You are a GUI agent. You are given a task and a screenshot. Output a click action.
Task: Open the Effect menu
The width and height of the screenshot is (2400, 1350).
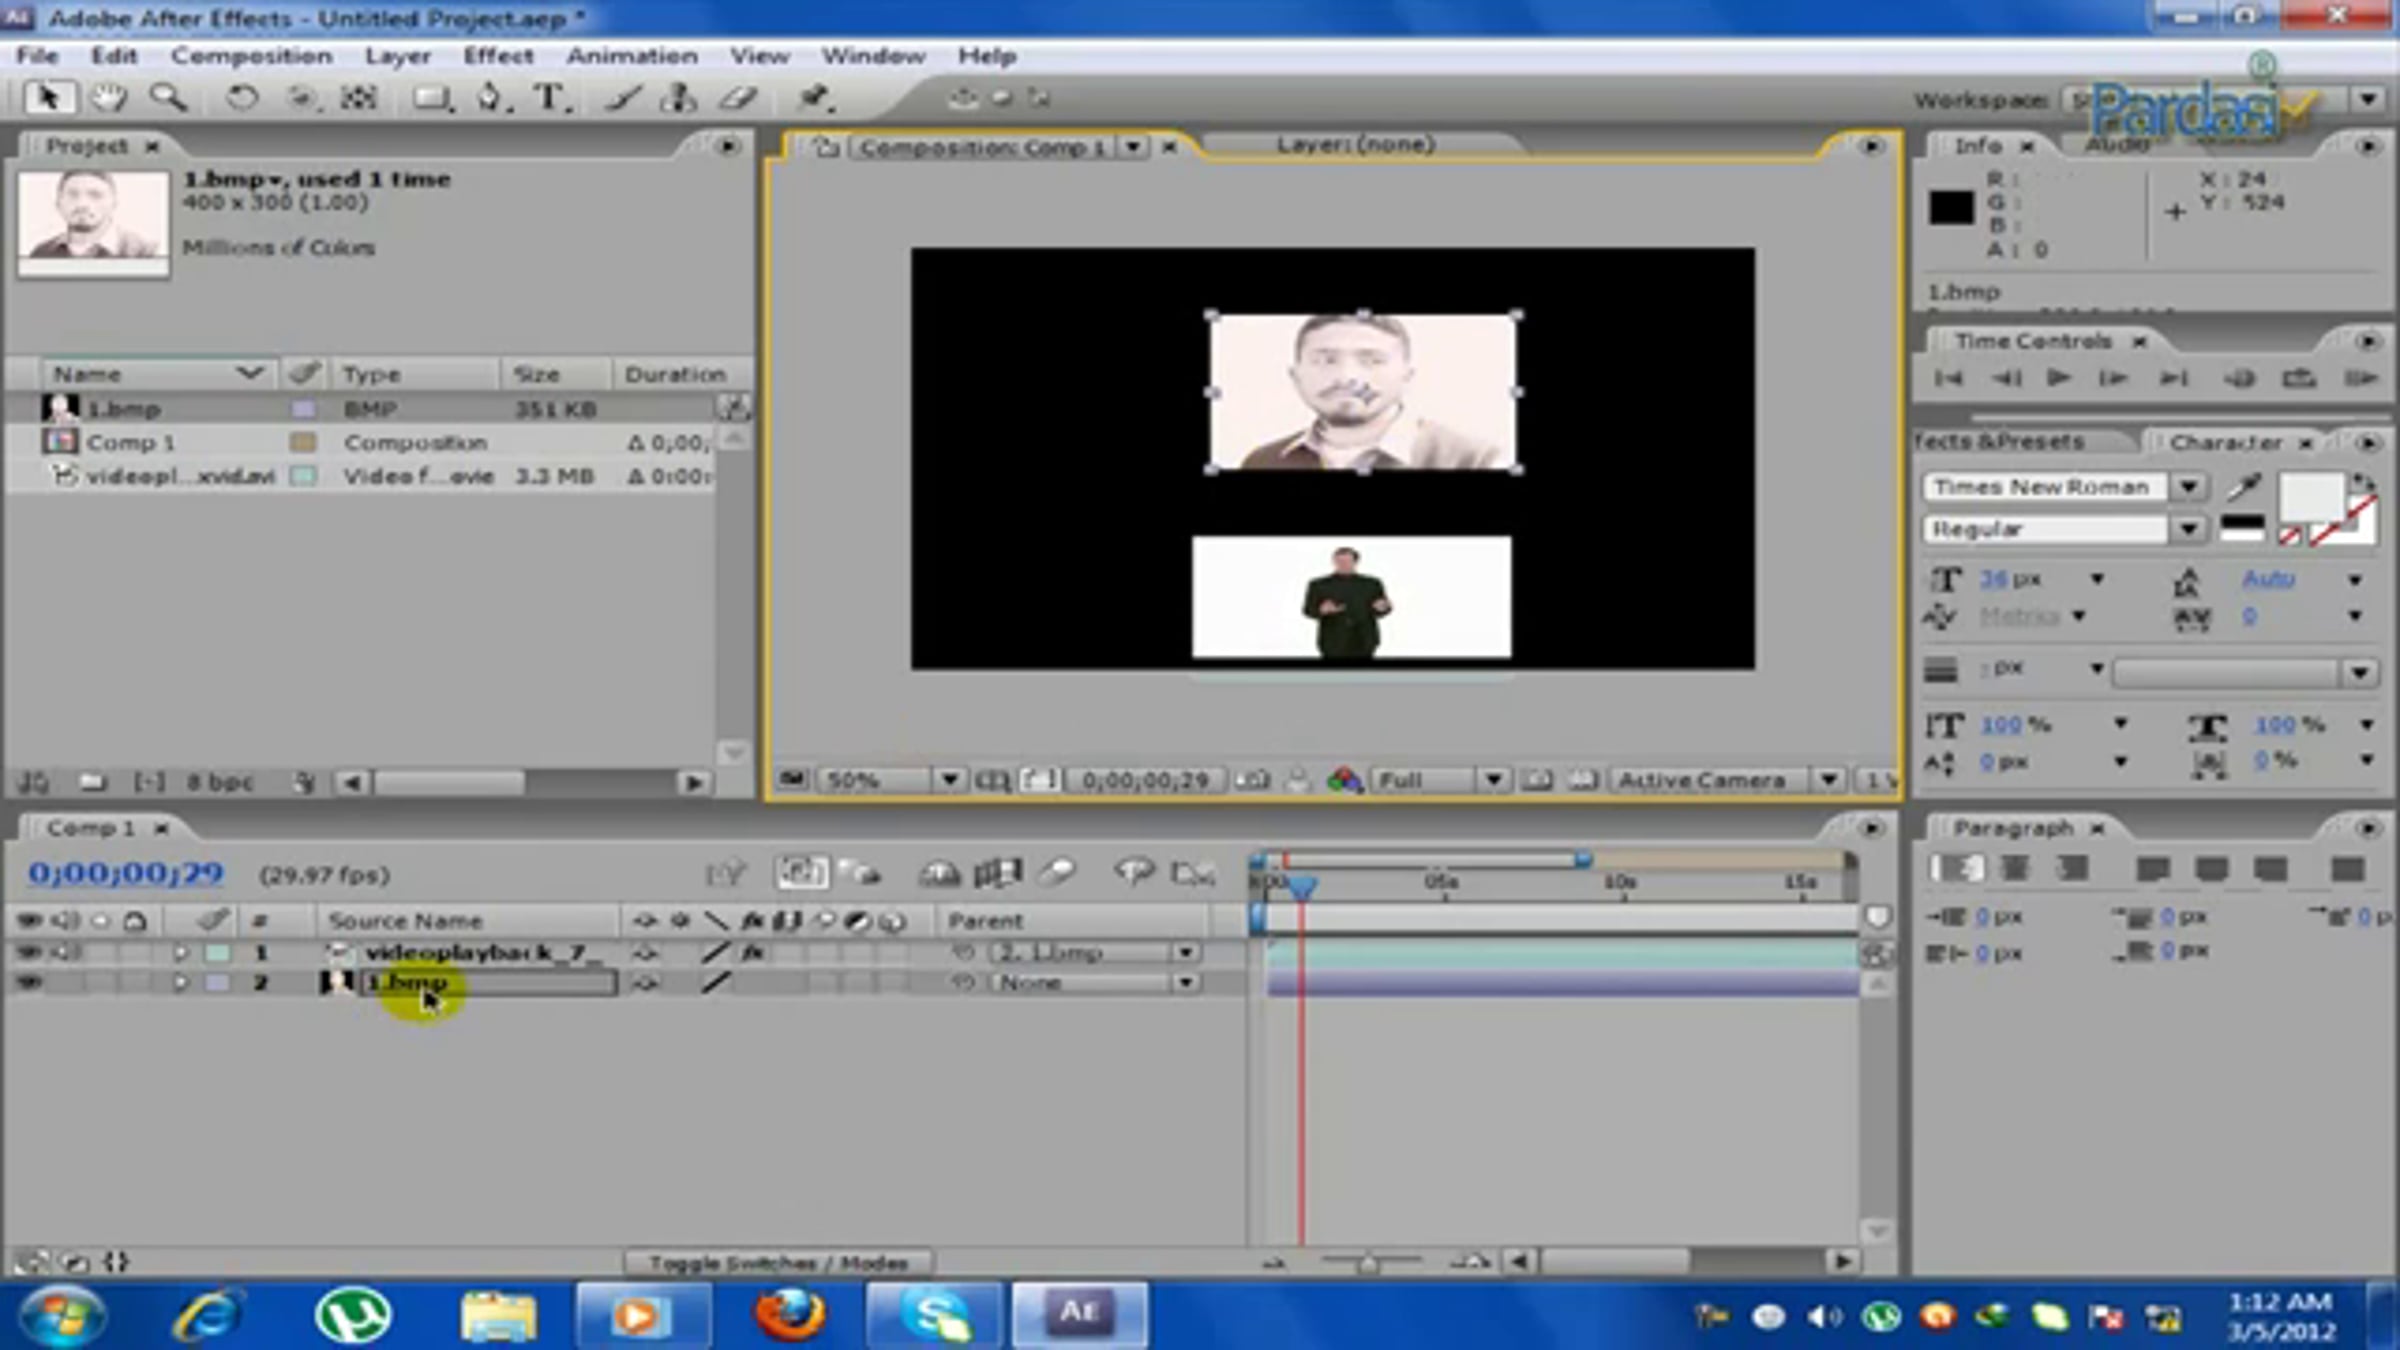tap(497, 56)
